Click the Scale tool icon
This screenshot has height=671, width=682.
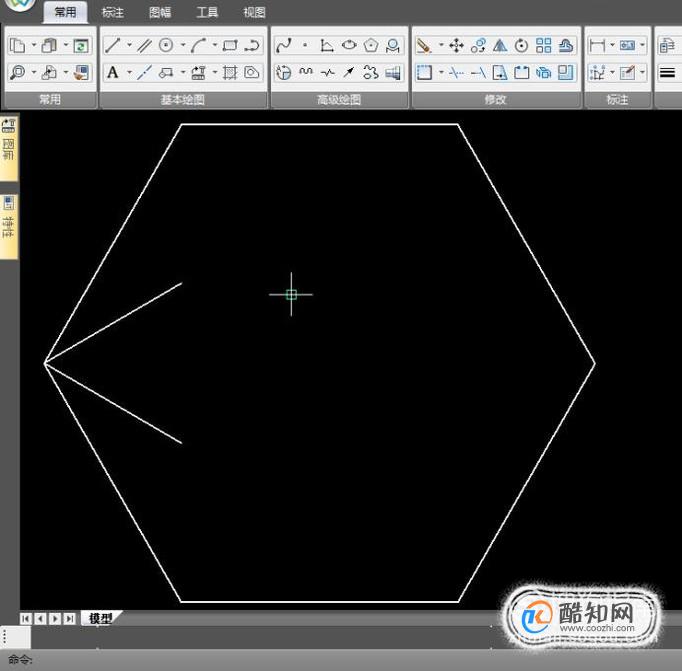[565, 72]
